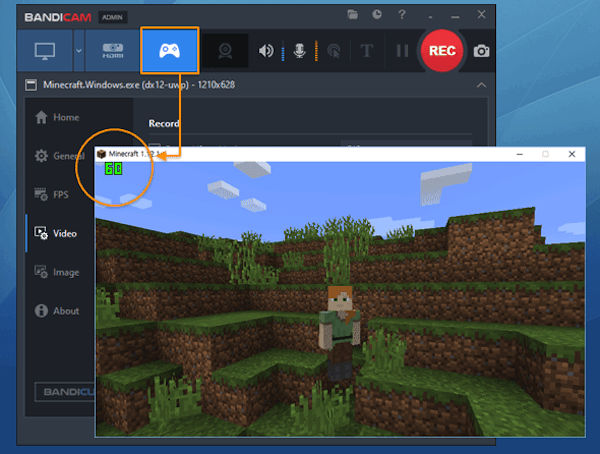Toggle microphone recording icon

tap(300, 51)
